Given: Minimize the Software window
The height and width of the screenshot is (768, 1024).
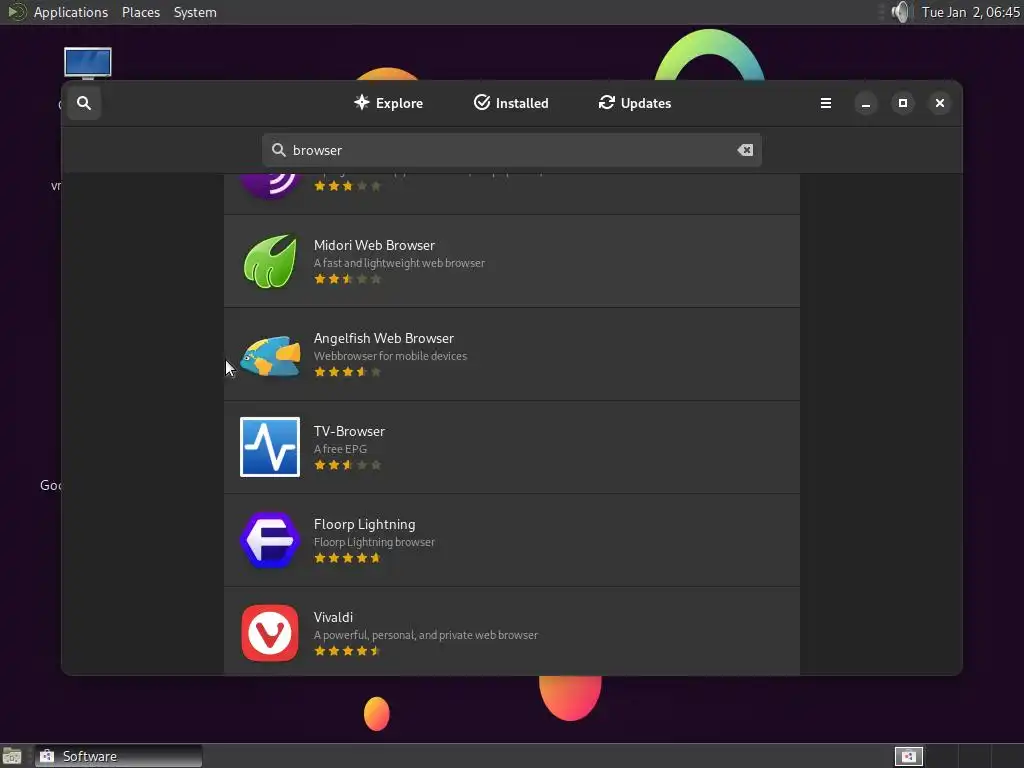Looking at the screenshot, I should (x=866, y=103).
